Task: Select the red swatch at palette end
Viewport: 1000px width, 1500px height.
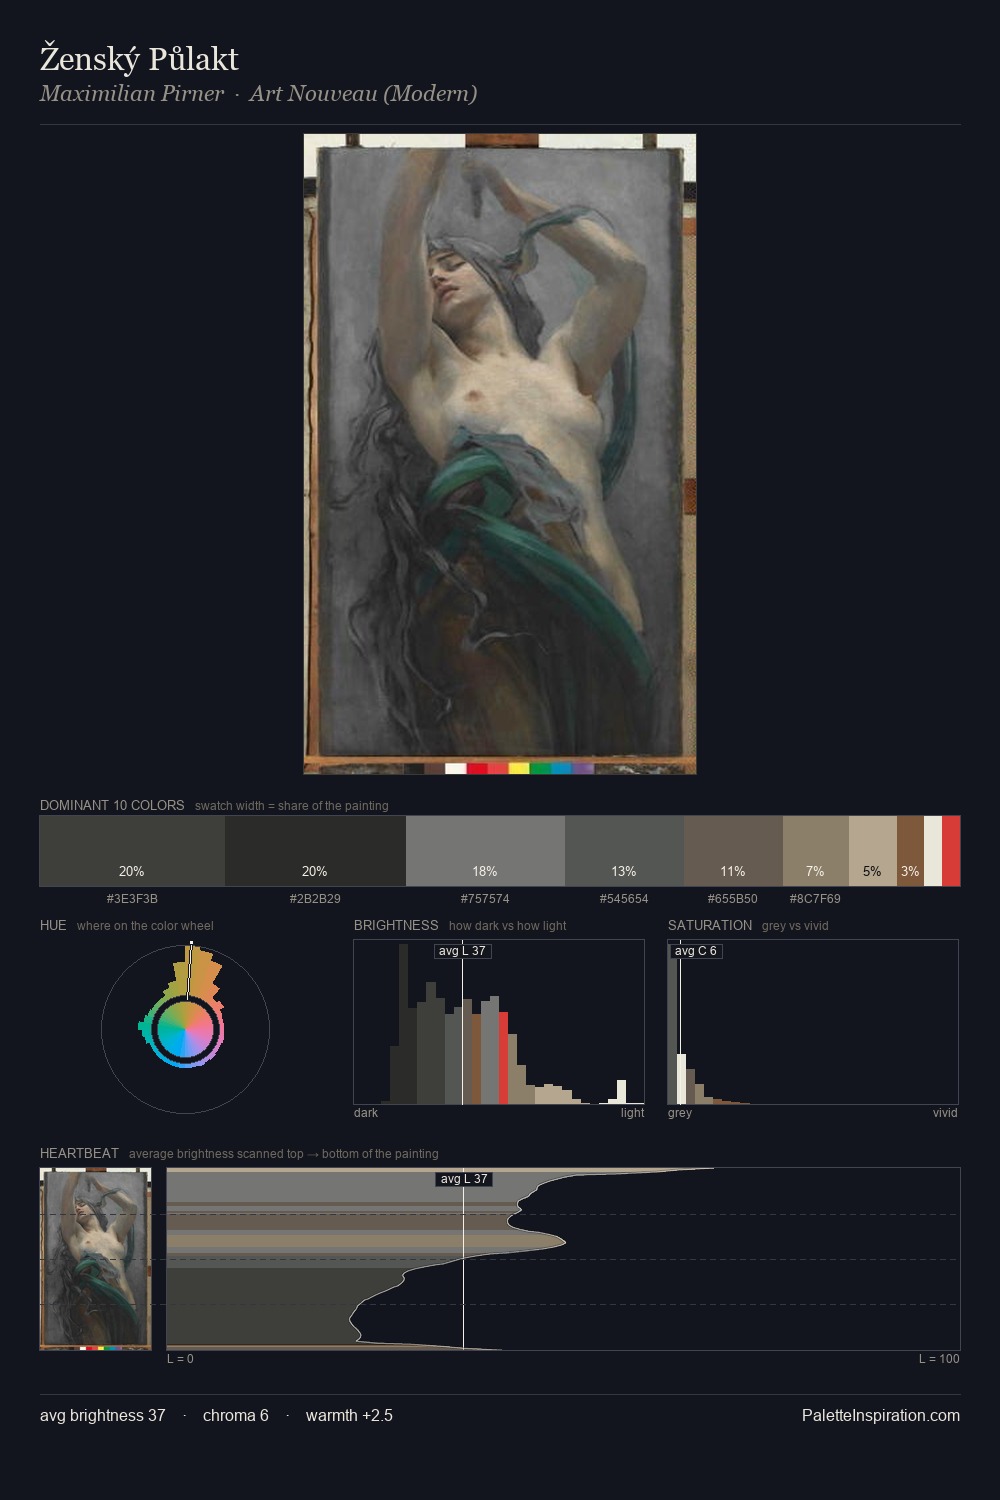Action: (951, 851)
